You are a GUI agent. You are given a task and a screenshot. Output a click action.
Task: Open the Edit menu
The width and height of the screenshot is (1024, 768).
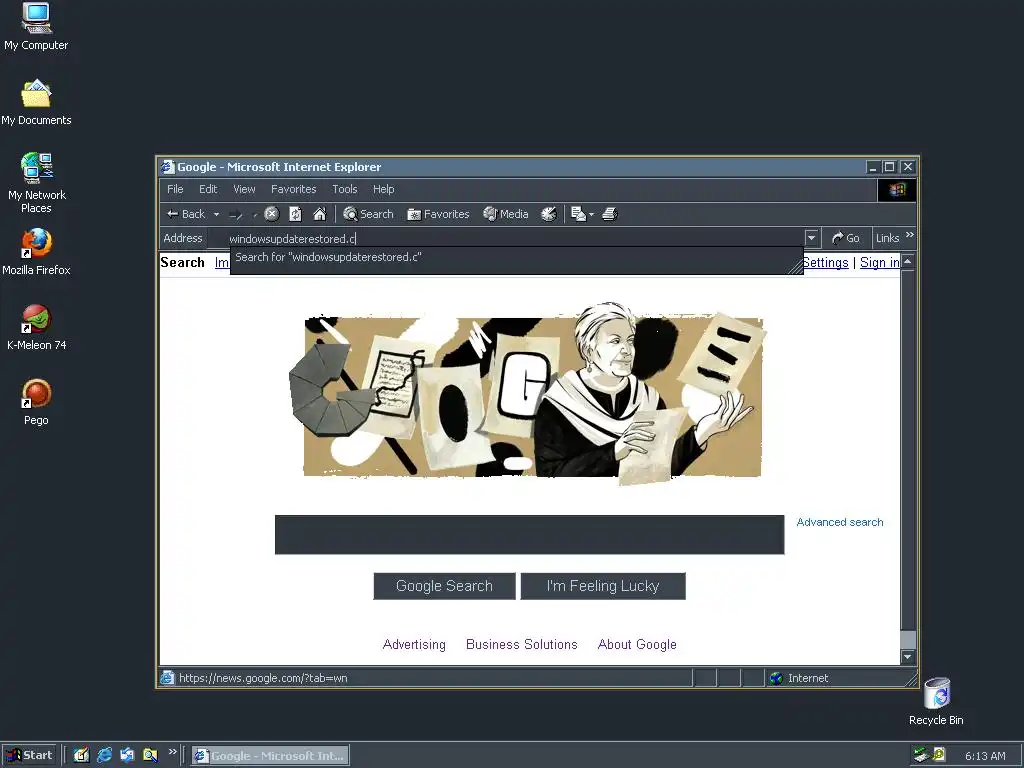208,189
